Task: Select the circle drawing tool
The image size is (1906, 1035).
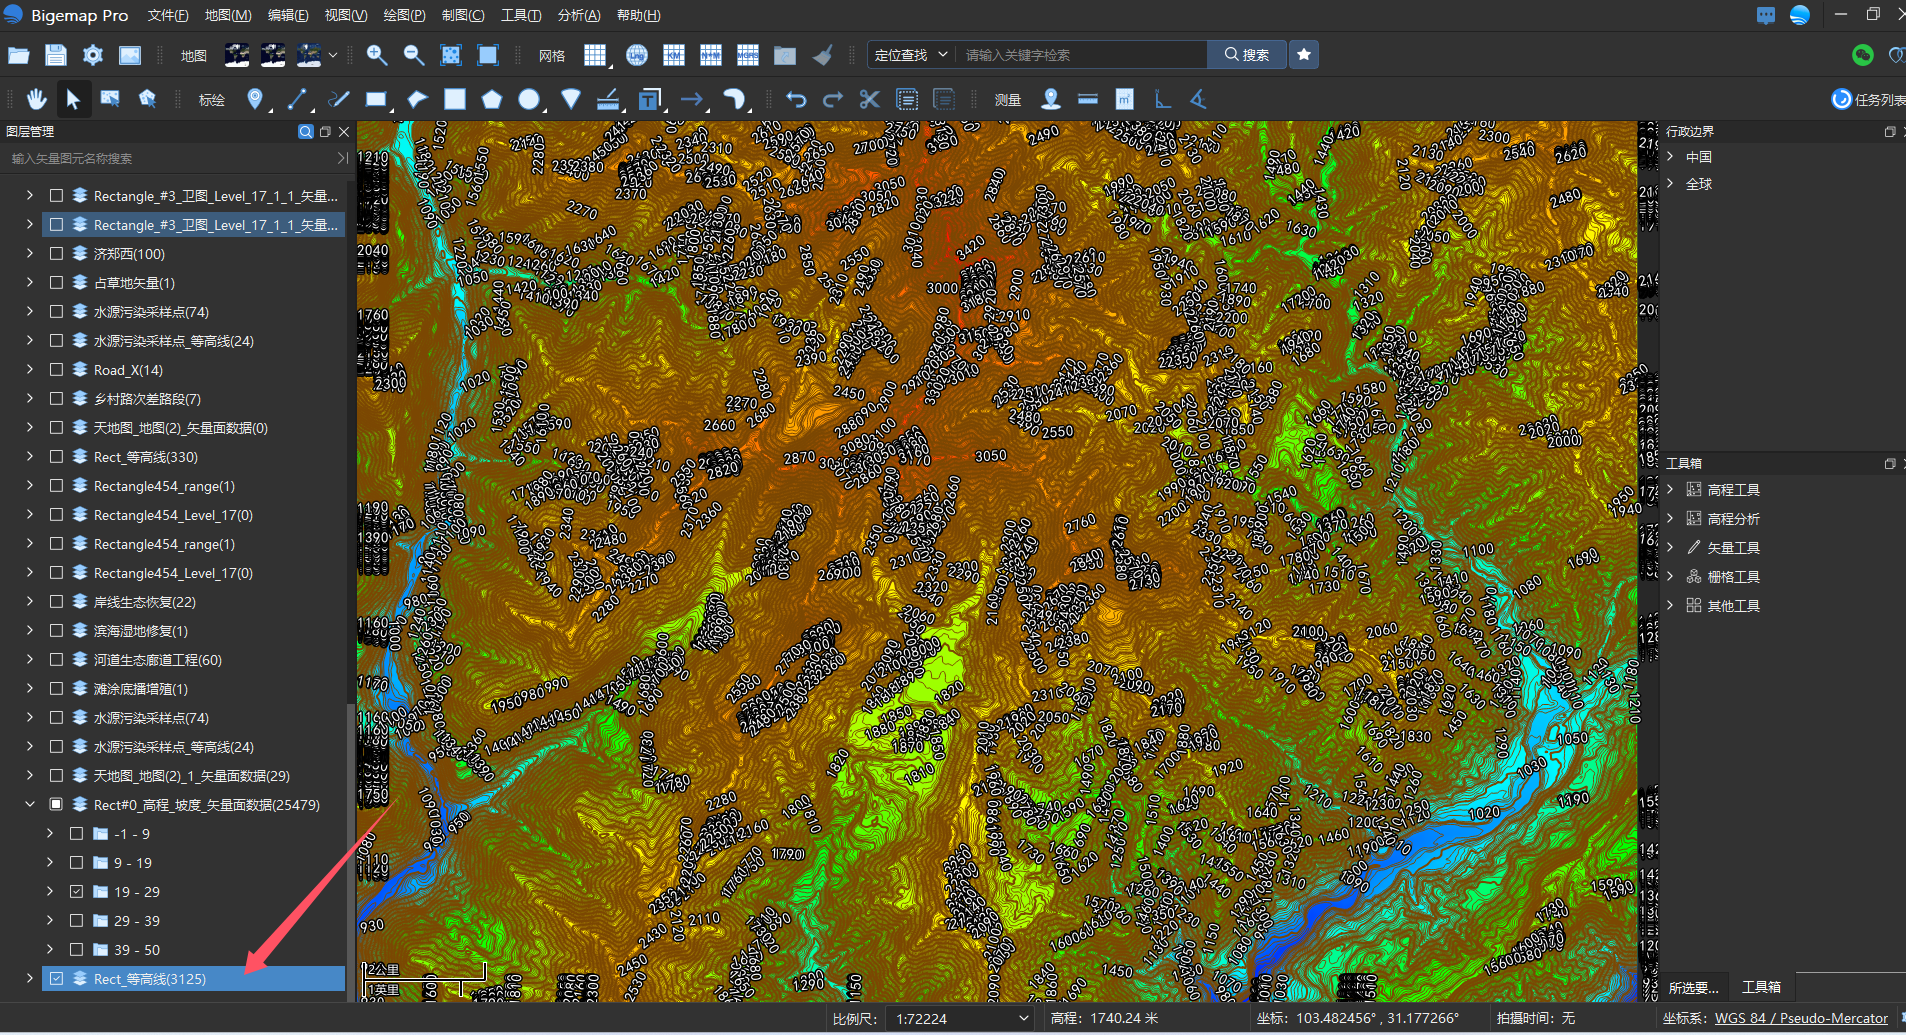Action: click(x=529, y=99)
